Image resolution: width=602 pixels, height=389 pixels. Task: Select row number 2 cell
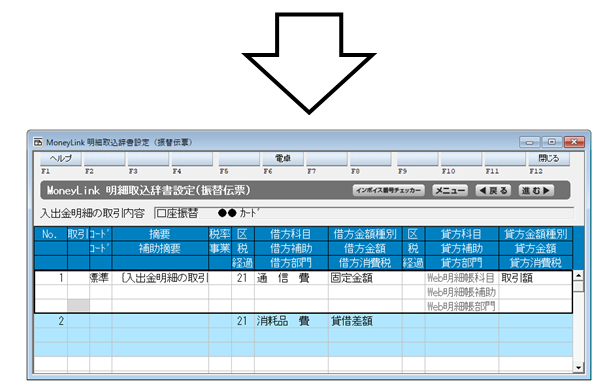51,321
